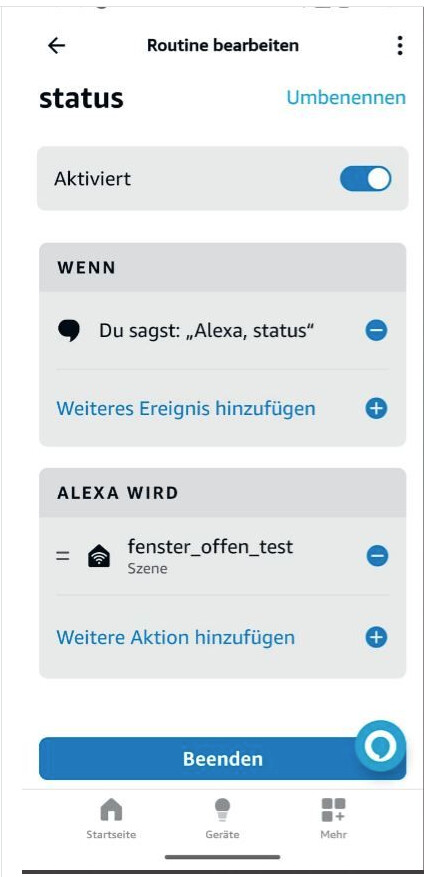Open the fenster_offen_test Szene entry
The width and height of the screenshot is (424, 877).
[210, 556]
